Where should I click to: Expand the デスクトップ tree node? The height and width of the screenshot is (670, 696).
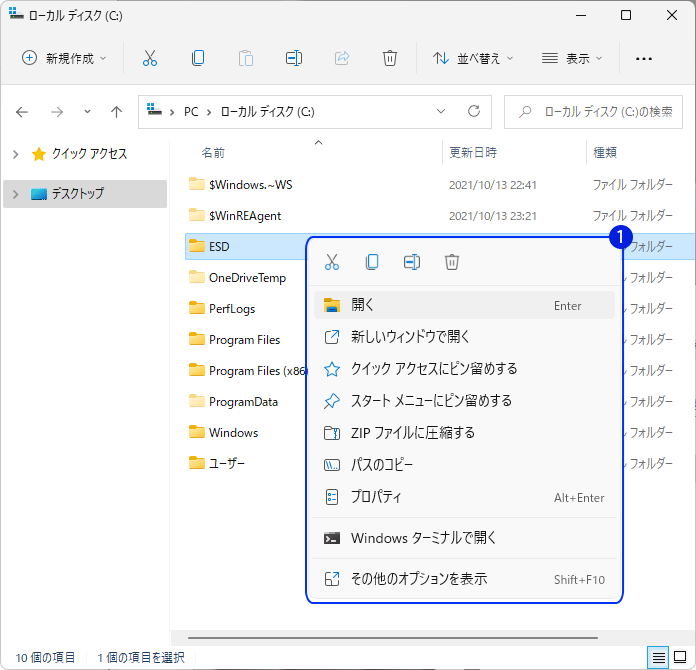click(x=16, y=194)
